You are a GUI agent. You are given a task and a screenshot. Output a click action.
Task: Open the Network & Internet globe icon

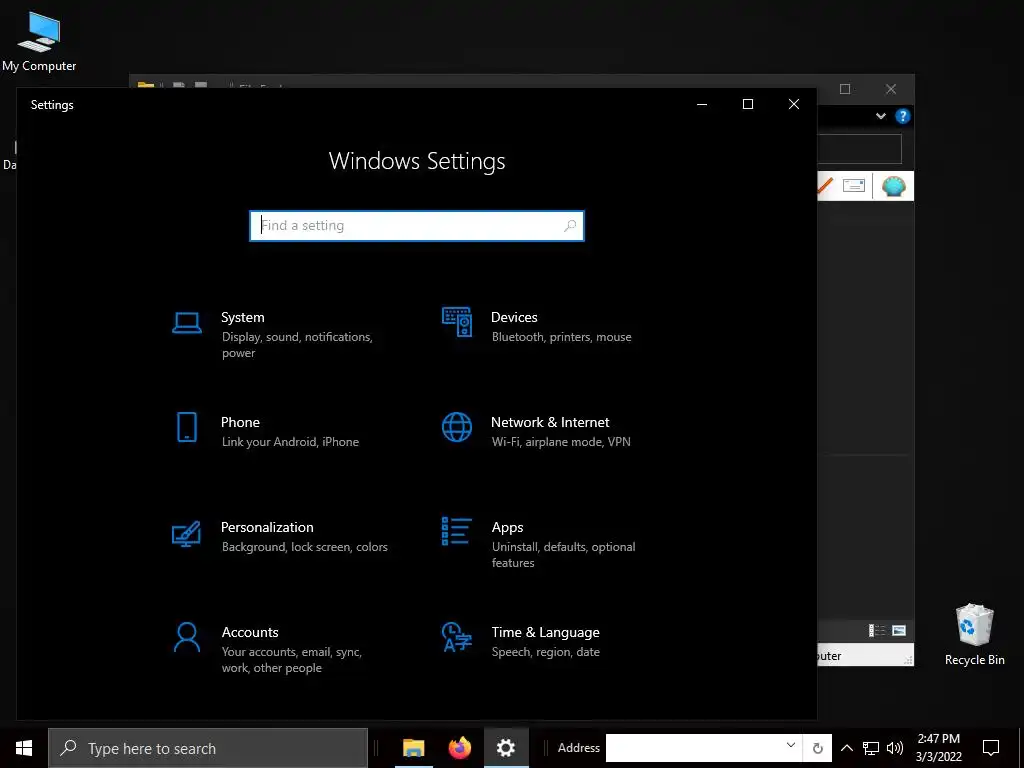[456, 427]
